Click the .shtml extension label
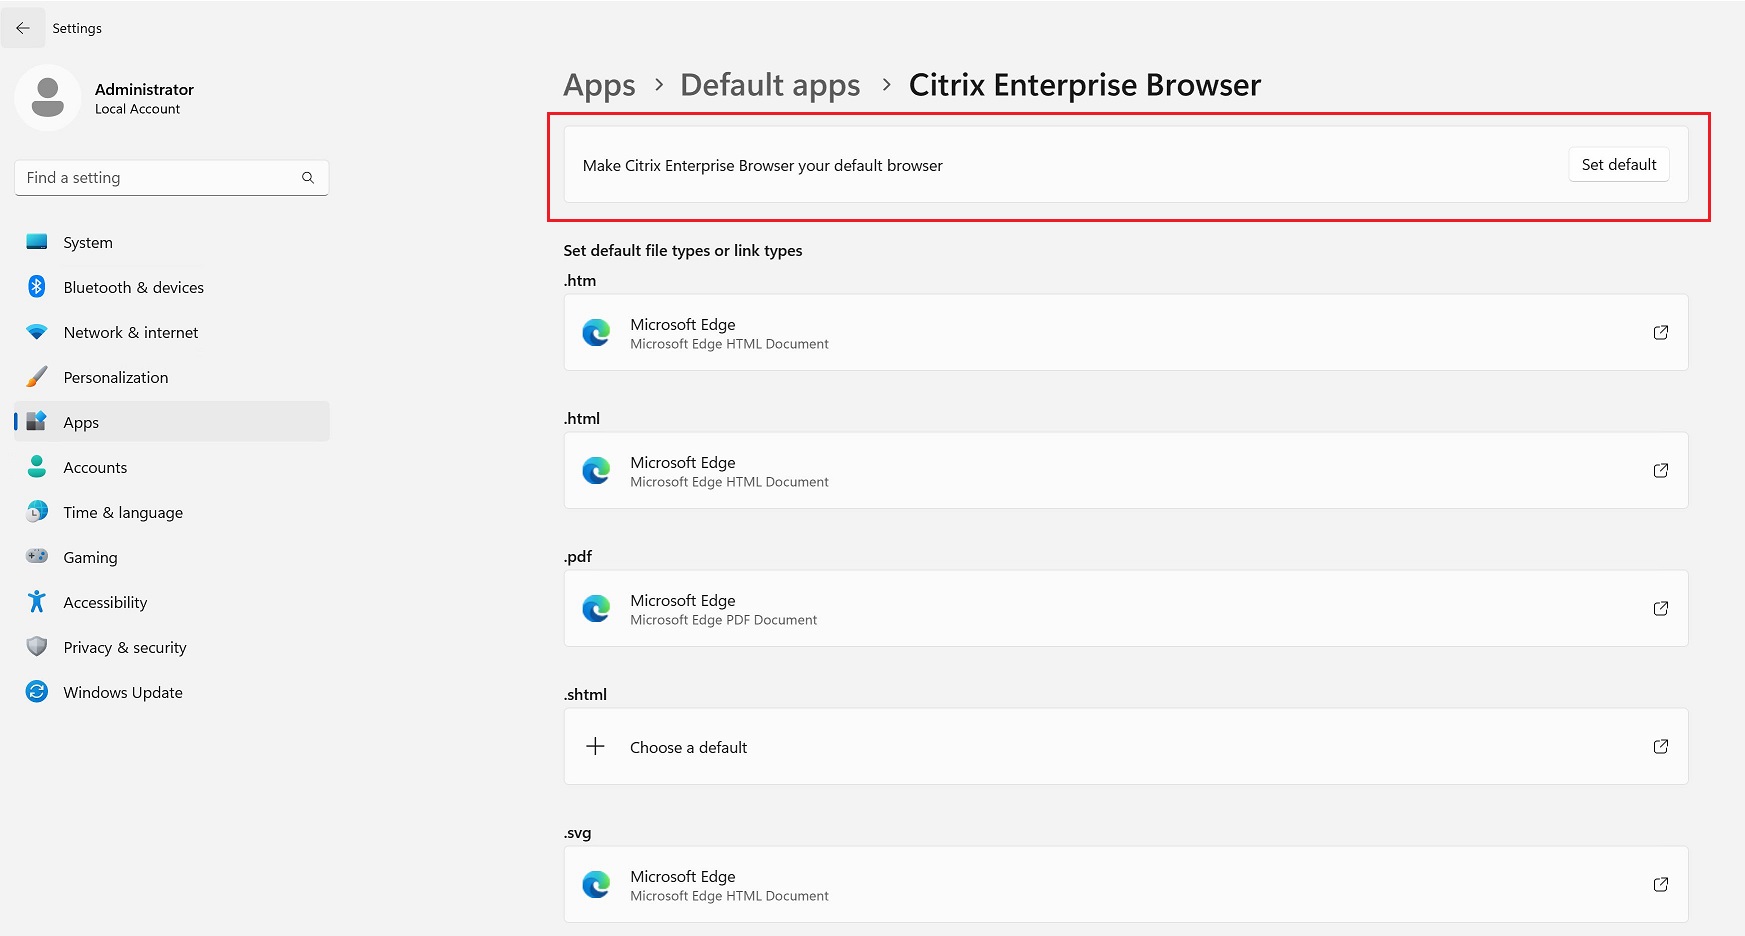This screenshot has height=936, width=1745. pyautogui.click(x=586, y=695)
